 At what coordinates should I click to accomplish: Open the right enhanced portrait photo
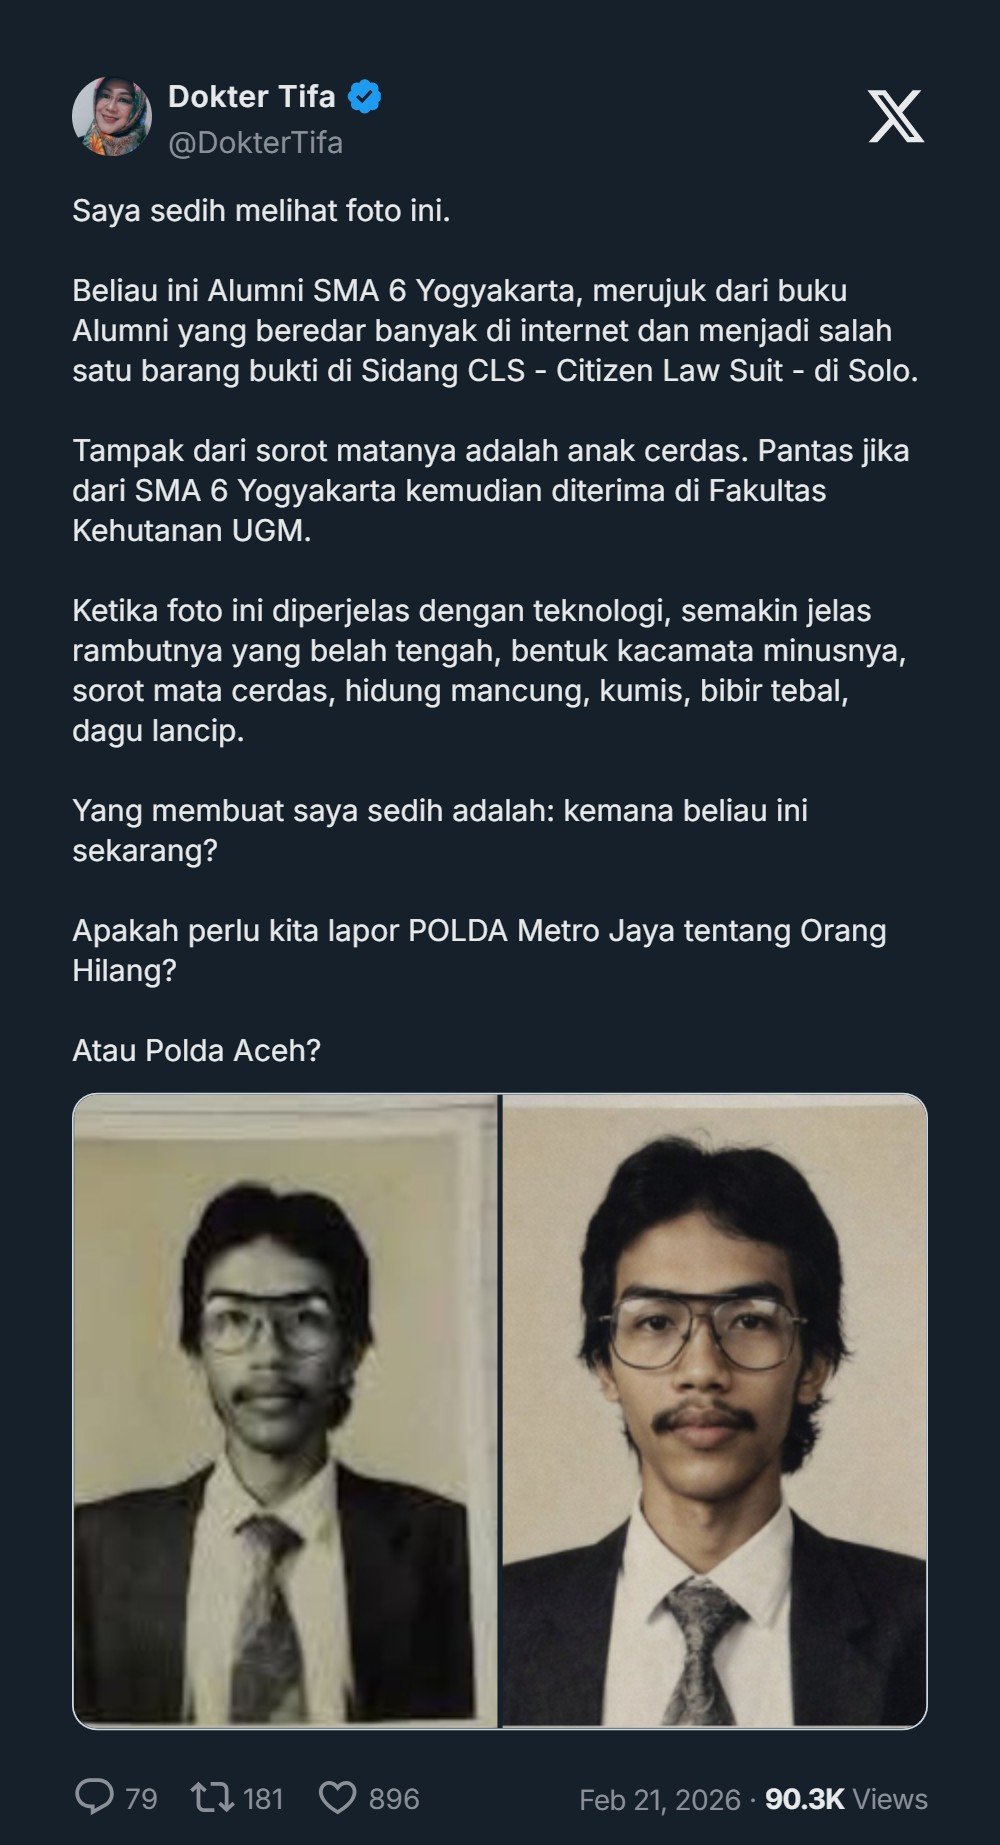(x=714, y=1411)
